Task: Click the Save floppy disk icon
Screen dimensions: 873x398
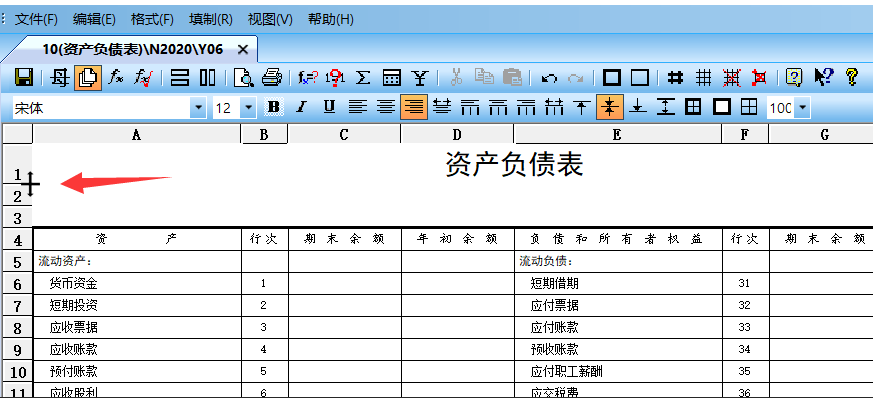Action: (x=23, y=78)
